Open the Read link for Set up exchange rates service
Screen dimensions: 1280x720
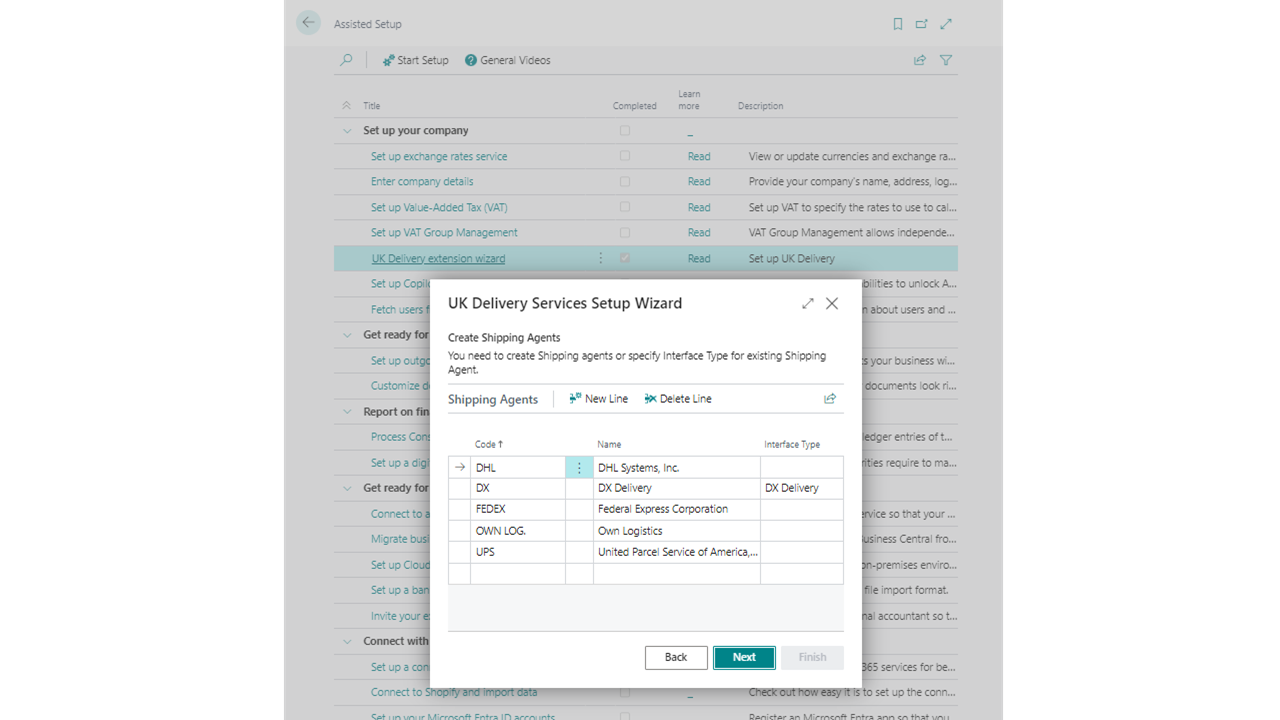point(698,156)
